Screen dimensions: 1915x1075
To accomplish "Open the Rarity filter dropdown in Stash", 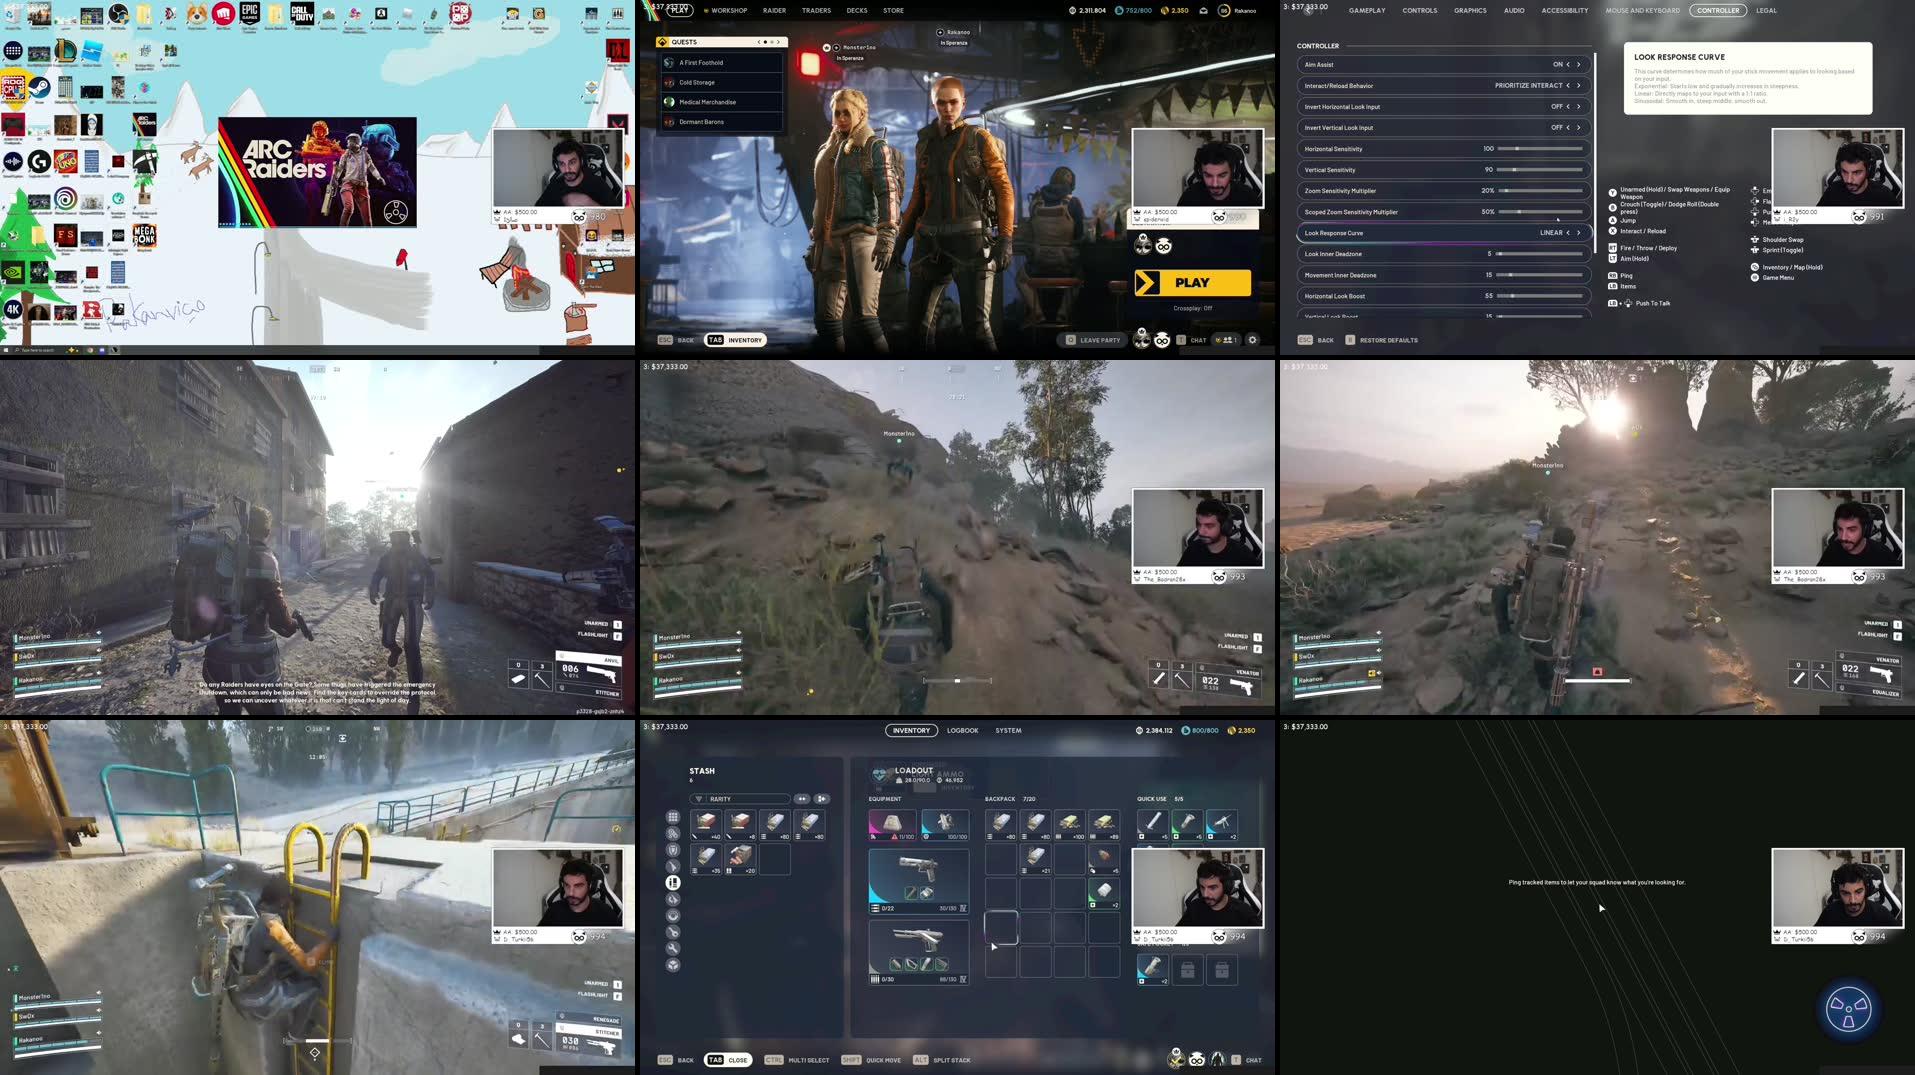I will (x=740, y=799).
